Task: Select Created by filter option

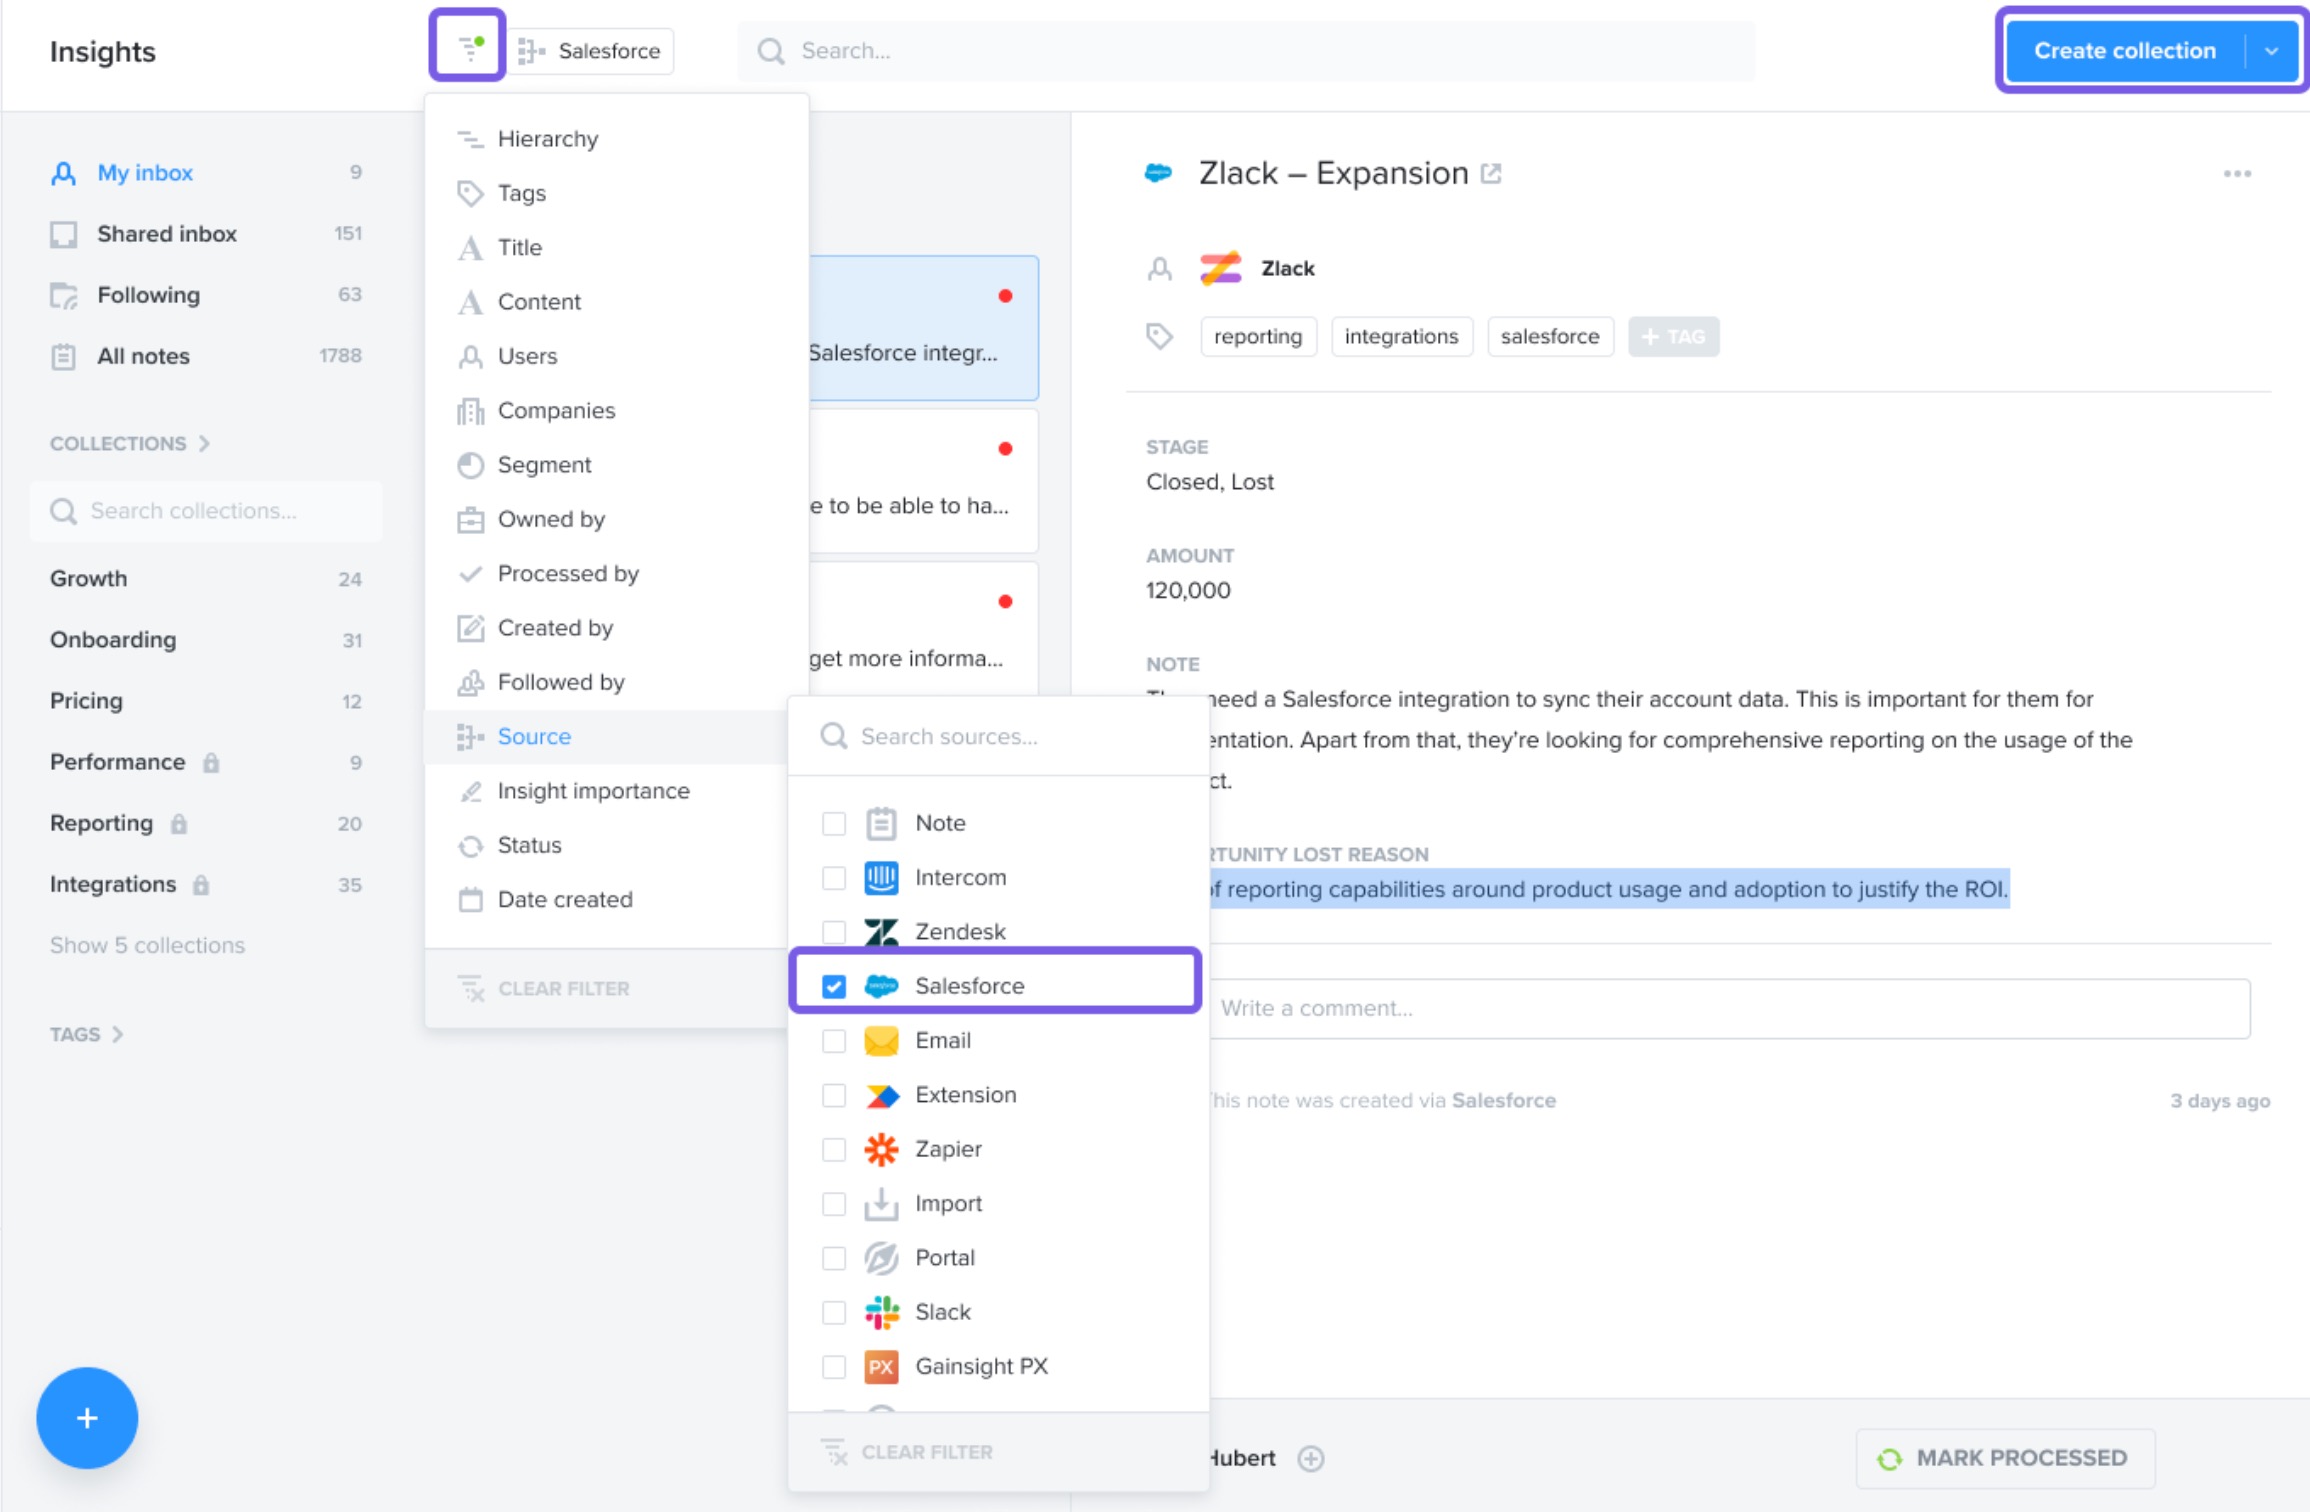Action: pos(617,627)
